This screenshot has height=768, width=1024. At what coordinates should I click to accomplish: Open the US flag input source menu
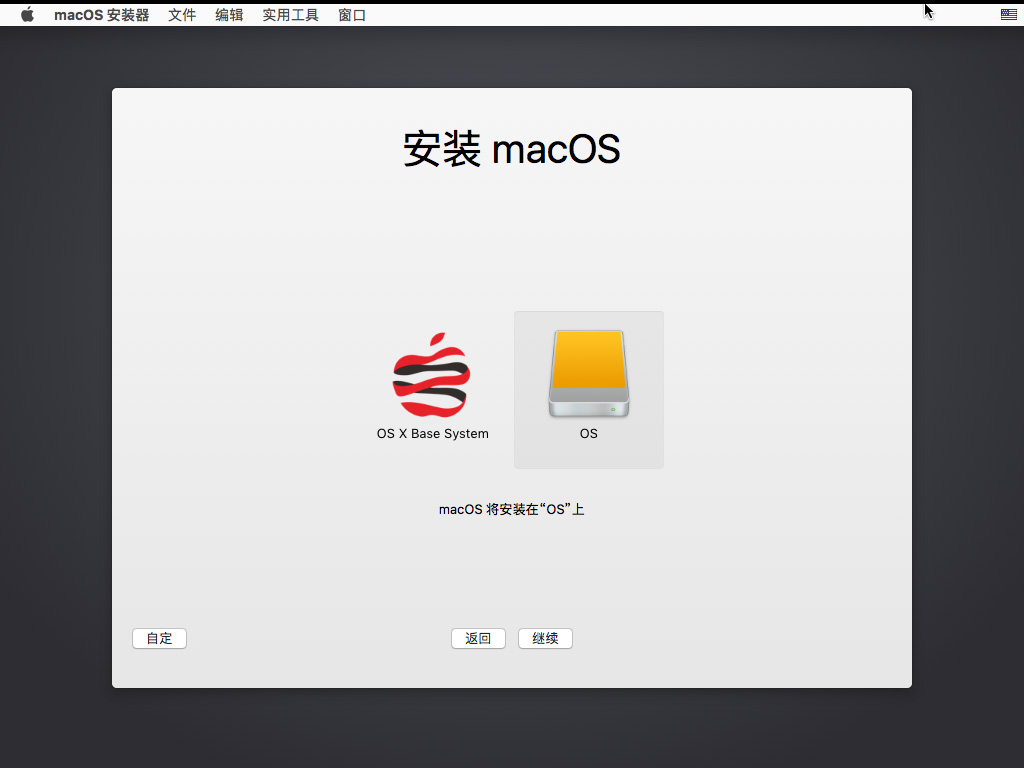(x=1008, y=14)
